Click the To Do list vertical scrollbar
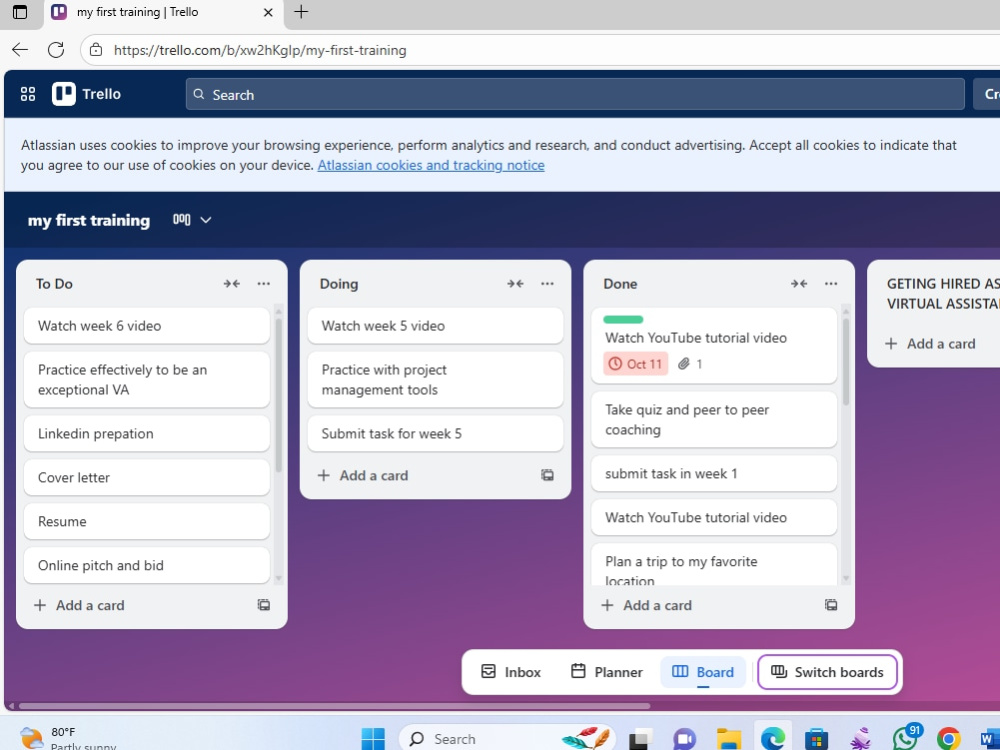 click(x=278, y=395)
